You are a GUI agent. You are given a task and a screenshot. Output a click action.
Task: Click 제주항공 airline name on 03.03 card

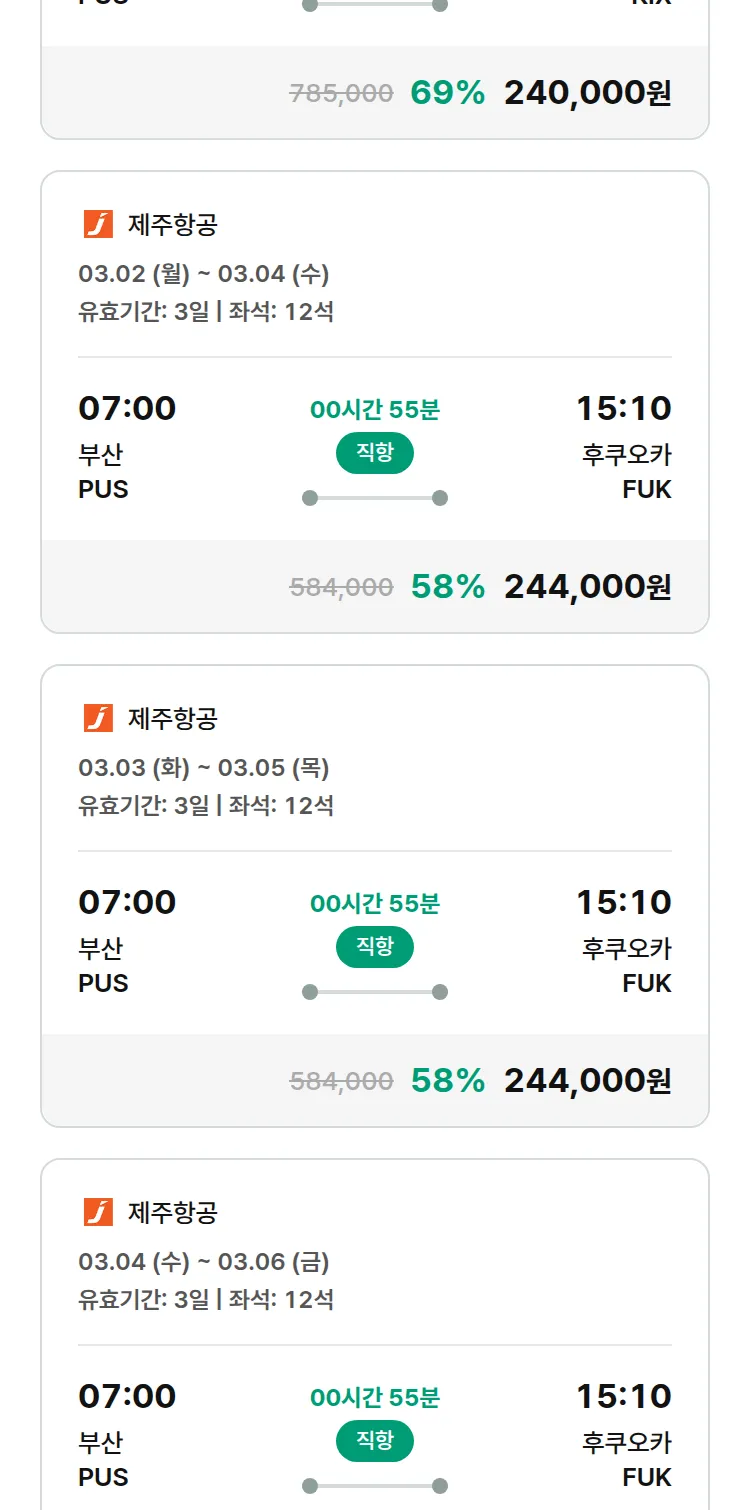[x=172, y=718]
